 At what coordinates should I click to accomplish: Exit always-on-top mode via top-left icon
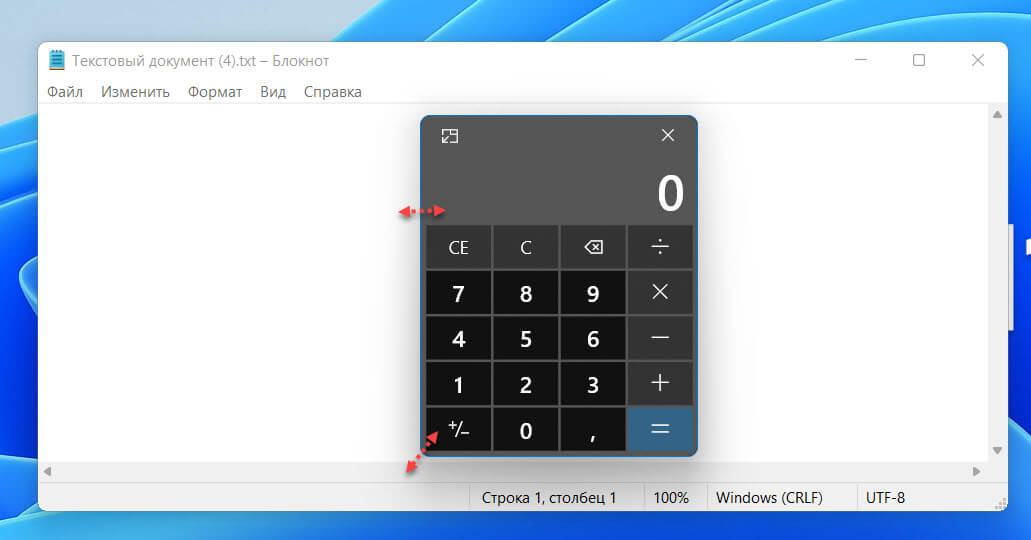[450, 136]
